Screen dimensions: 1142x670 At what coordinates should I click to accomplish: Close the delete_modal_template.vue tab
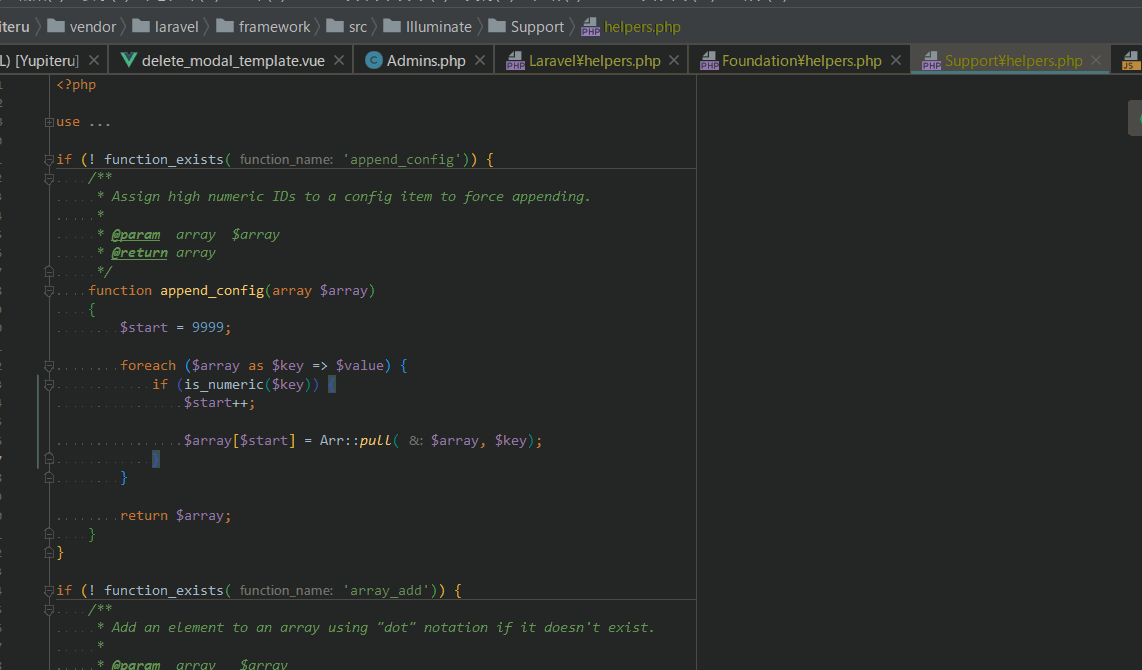click(x=339, y=61)
